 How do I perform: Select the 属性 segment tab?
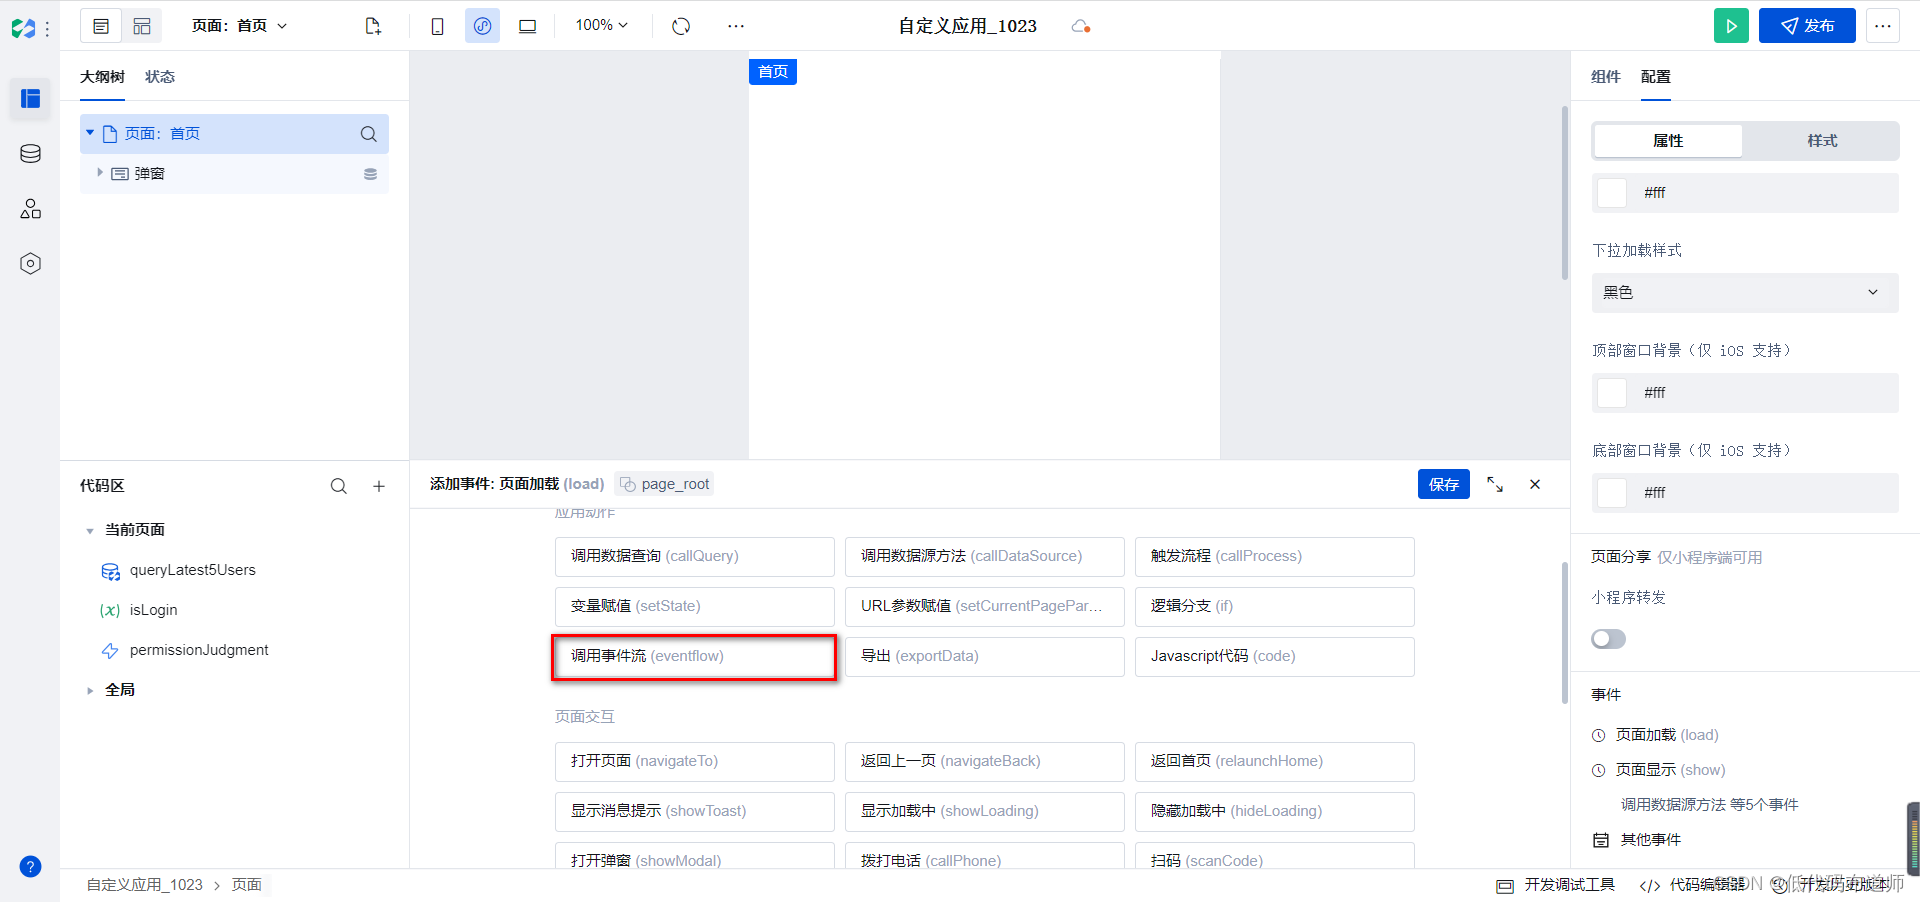(1668, 141)
